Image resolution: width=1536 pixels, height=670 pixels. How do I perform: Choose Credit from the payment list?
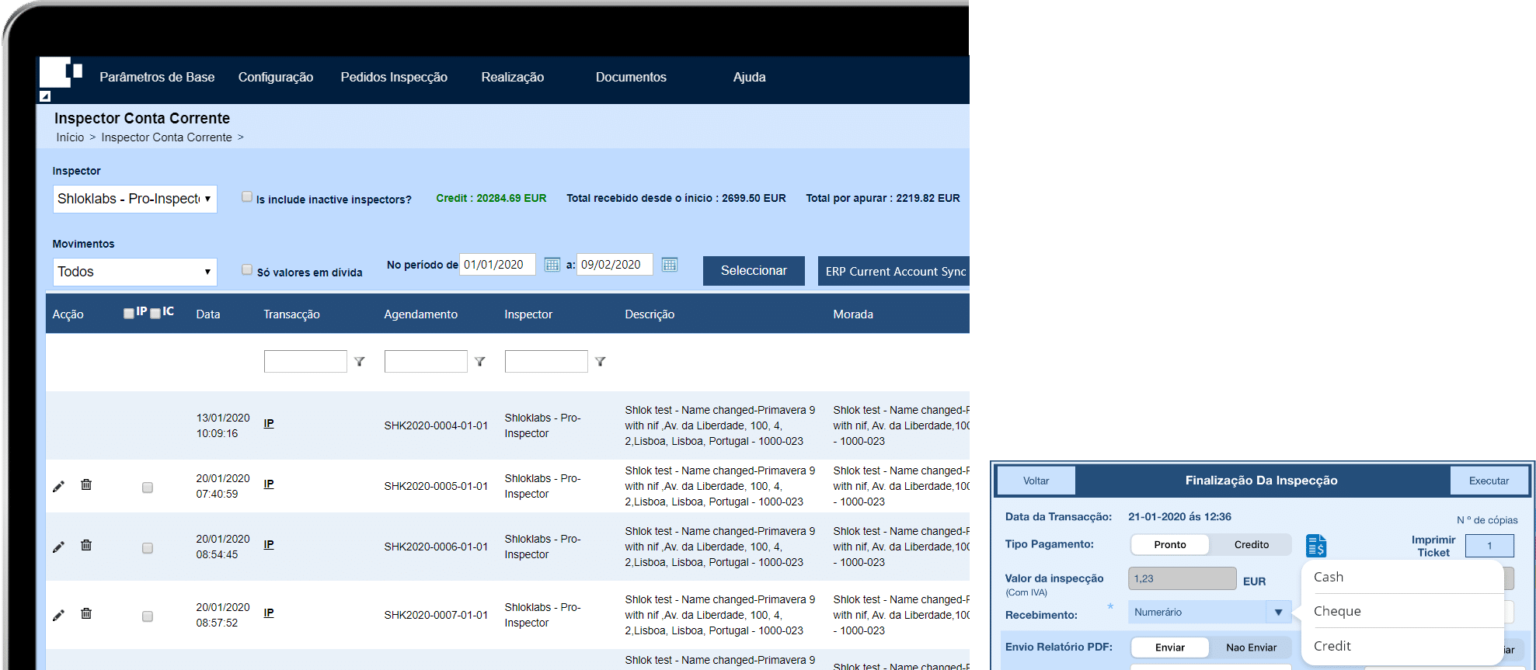click(1402, 646)
